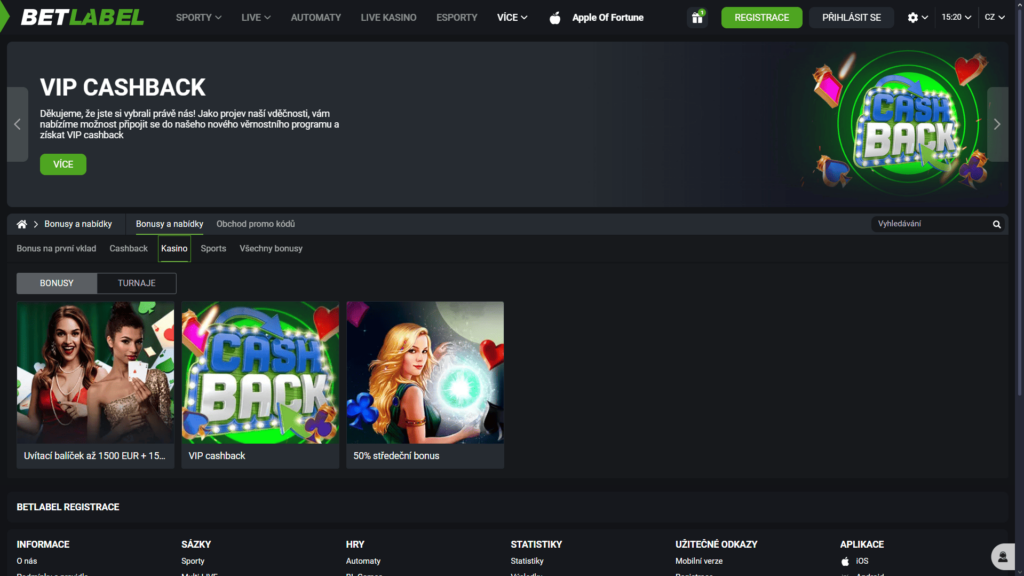This screenshot has height=576, width=1024.
Task: Click the iOS app Apple icon
Action: click(845, 561)
